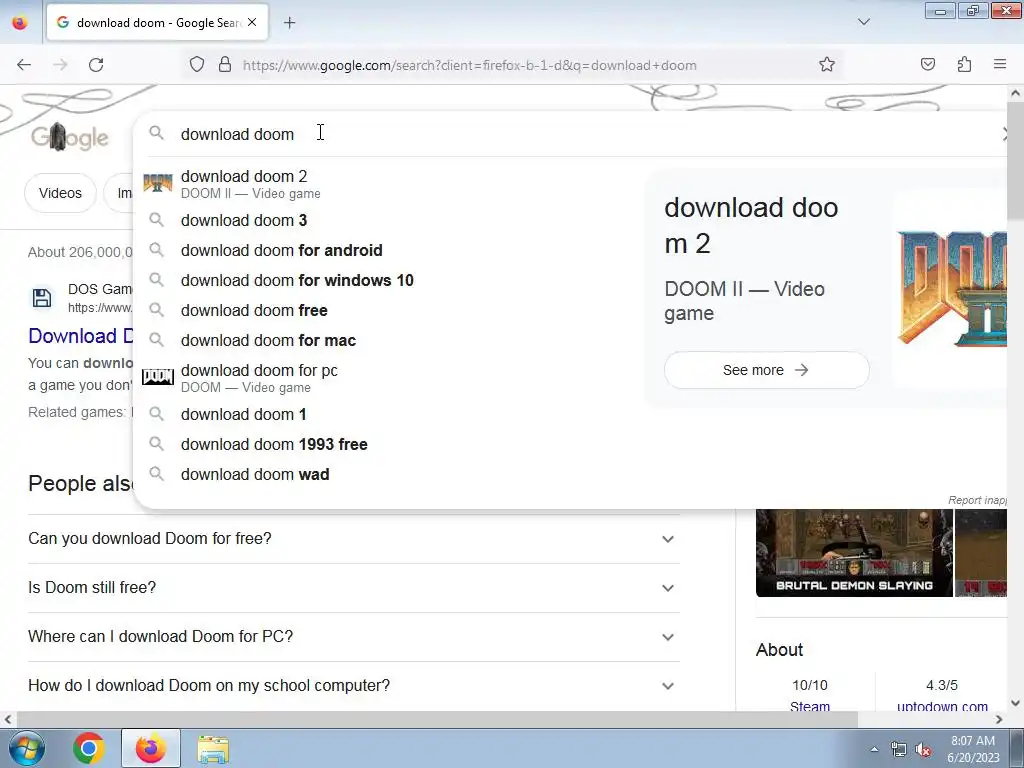The image size is (1024, 768).
Task: Expand 'Where can I download Doom for PC?'
Action: pyautogui.click(x=354, y=637)
